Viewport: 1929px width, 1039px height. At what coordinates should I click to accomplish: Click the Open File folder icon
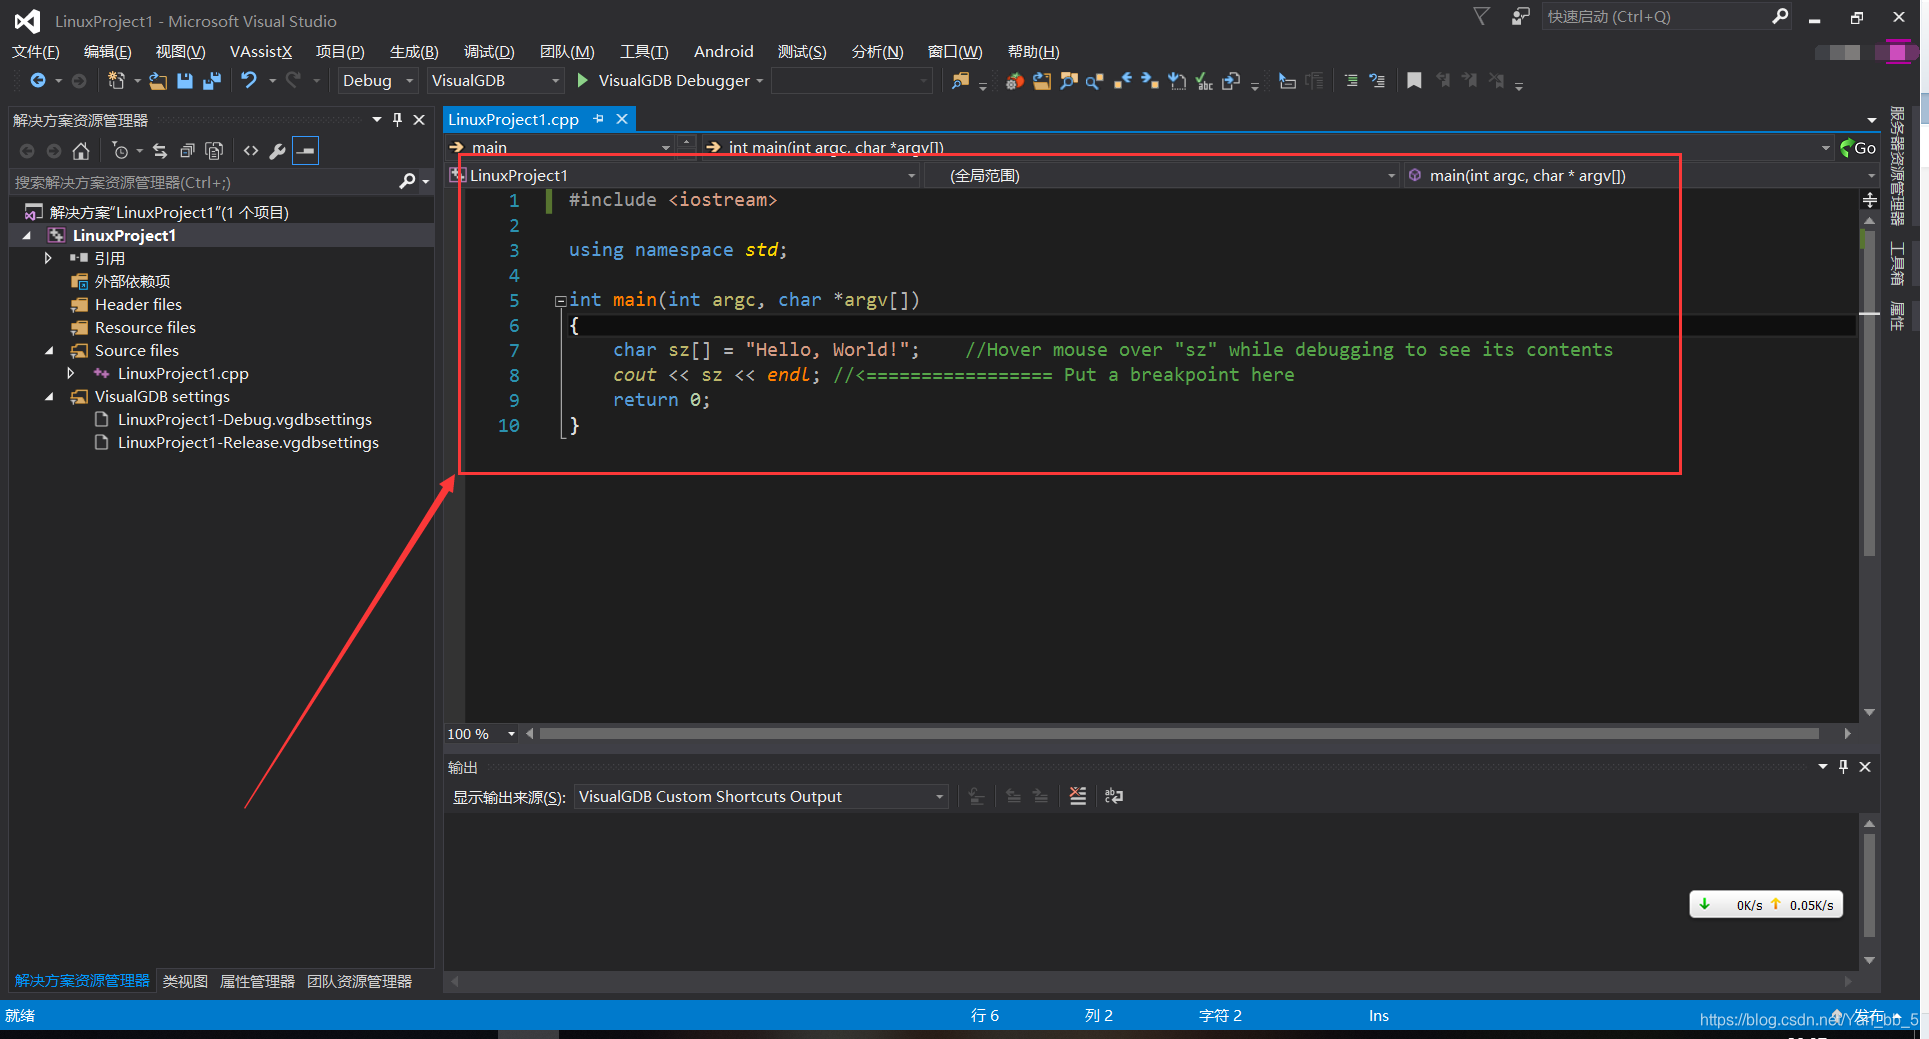point(158,81)
